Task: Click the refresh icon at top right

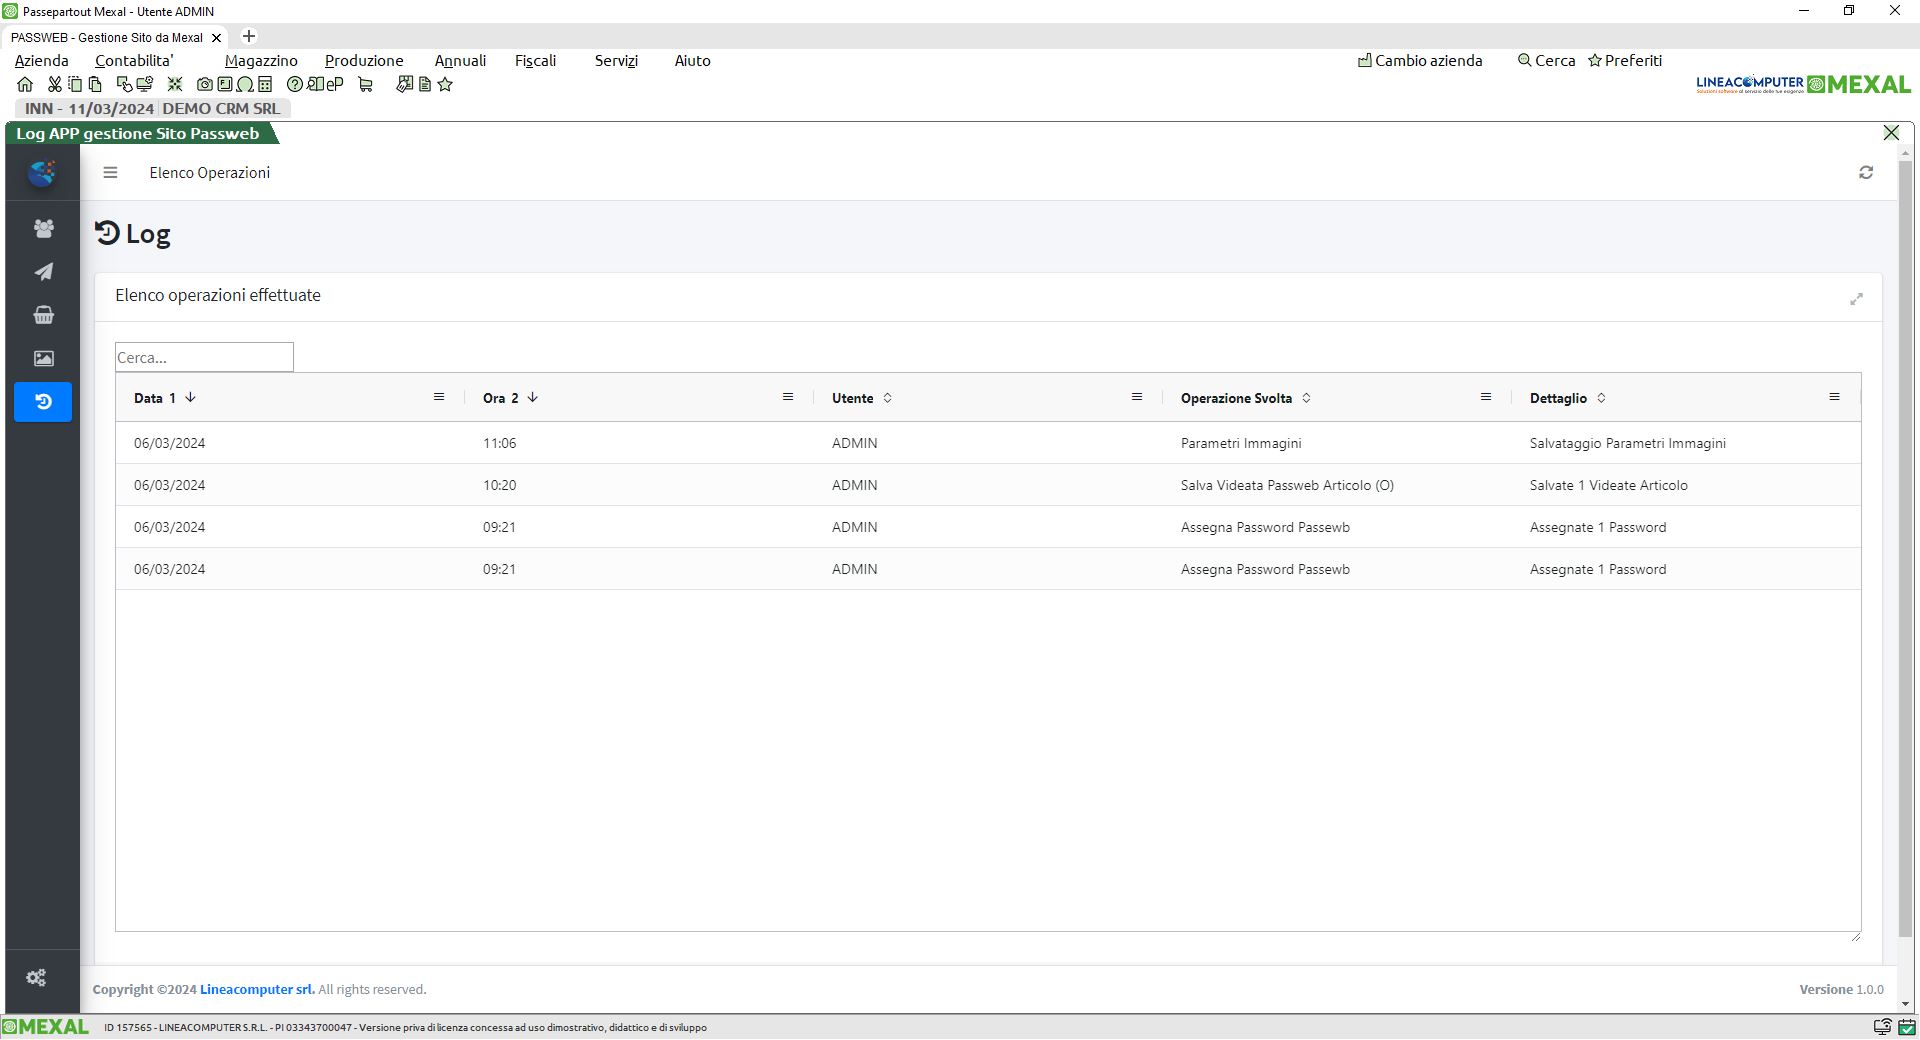Action: coord(1865,173)
